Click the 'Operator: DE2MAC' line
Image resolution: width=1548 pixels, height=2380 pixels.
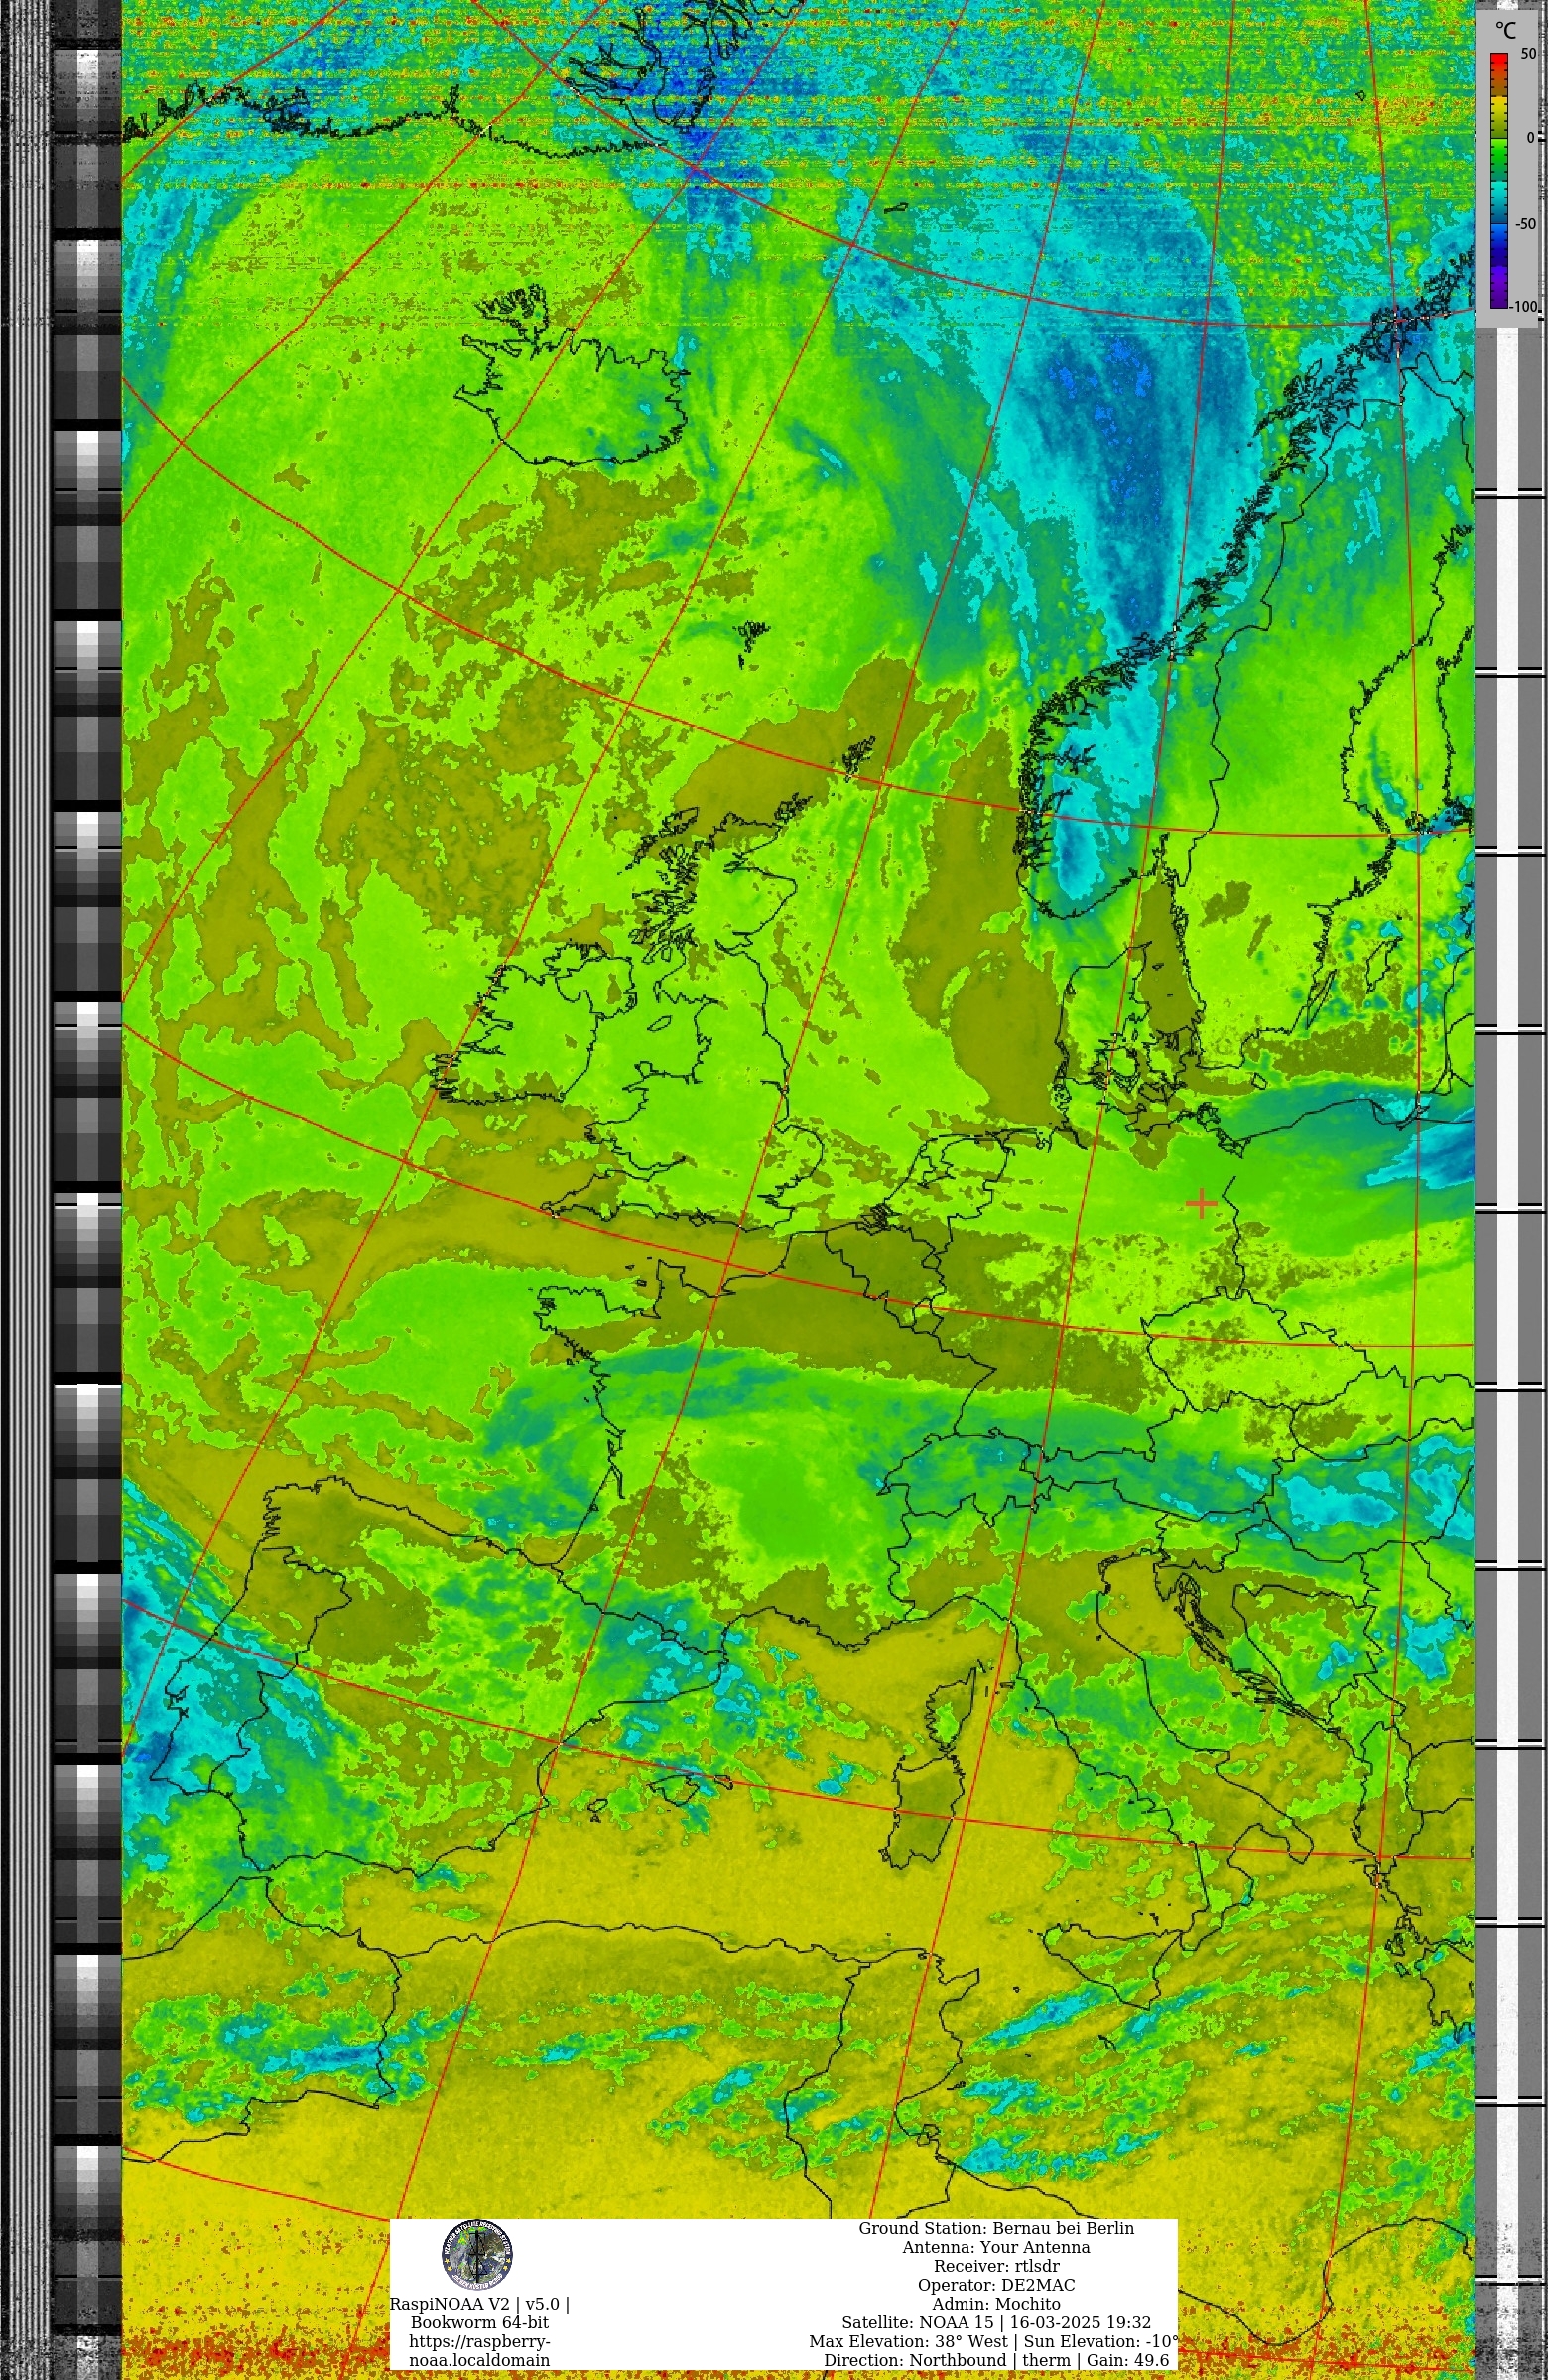(996, 2285)
